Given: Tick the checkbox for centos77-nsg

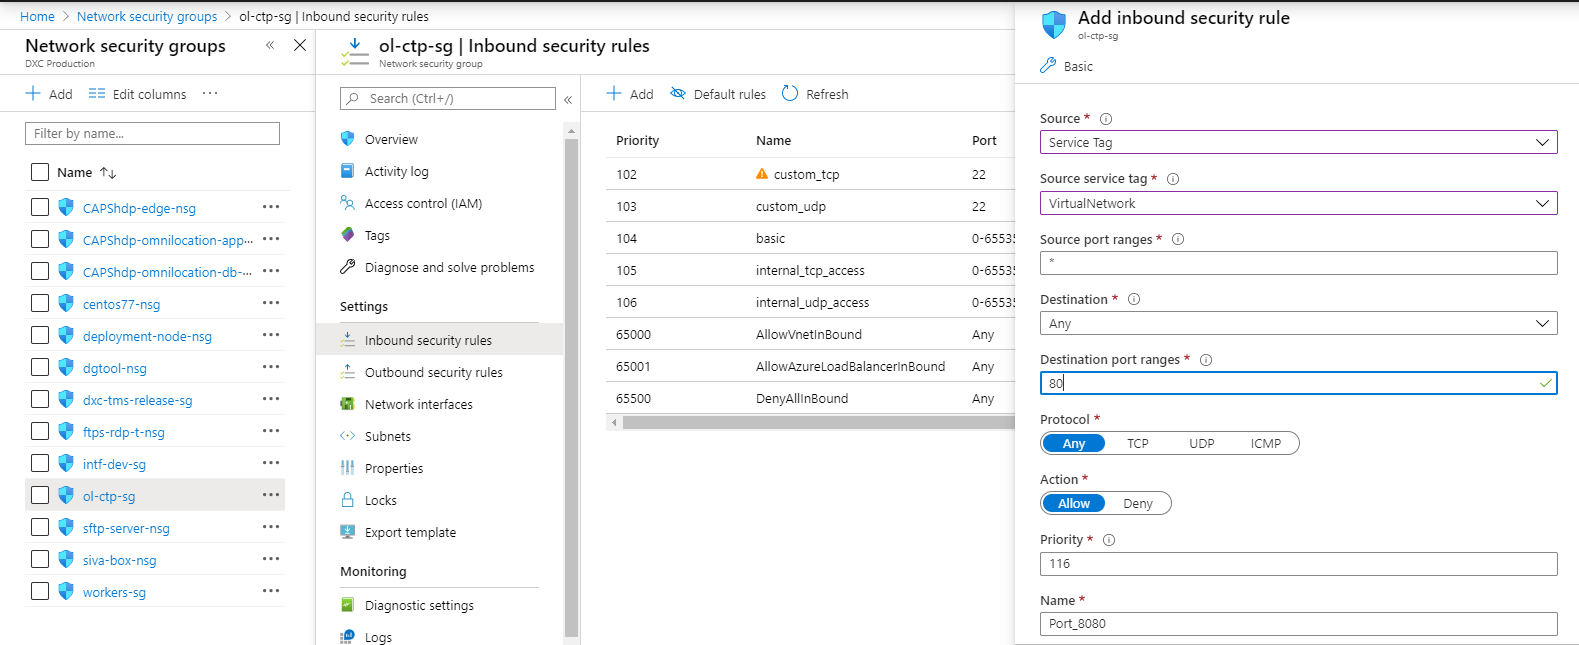Looking at the screenshot, I should point(40,303).
